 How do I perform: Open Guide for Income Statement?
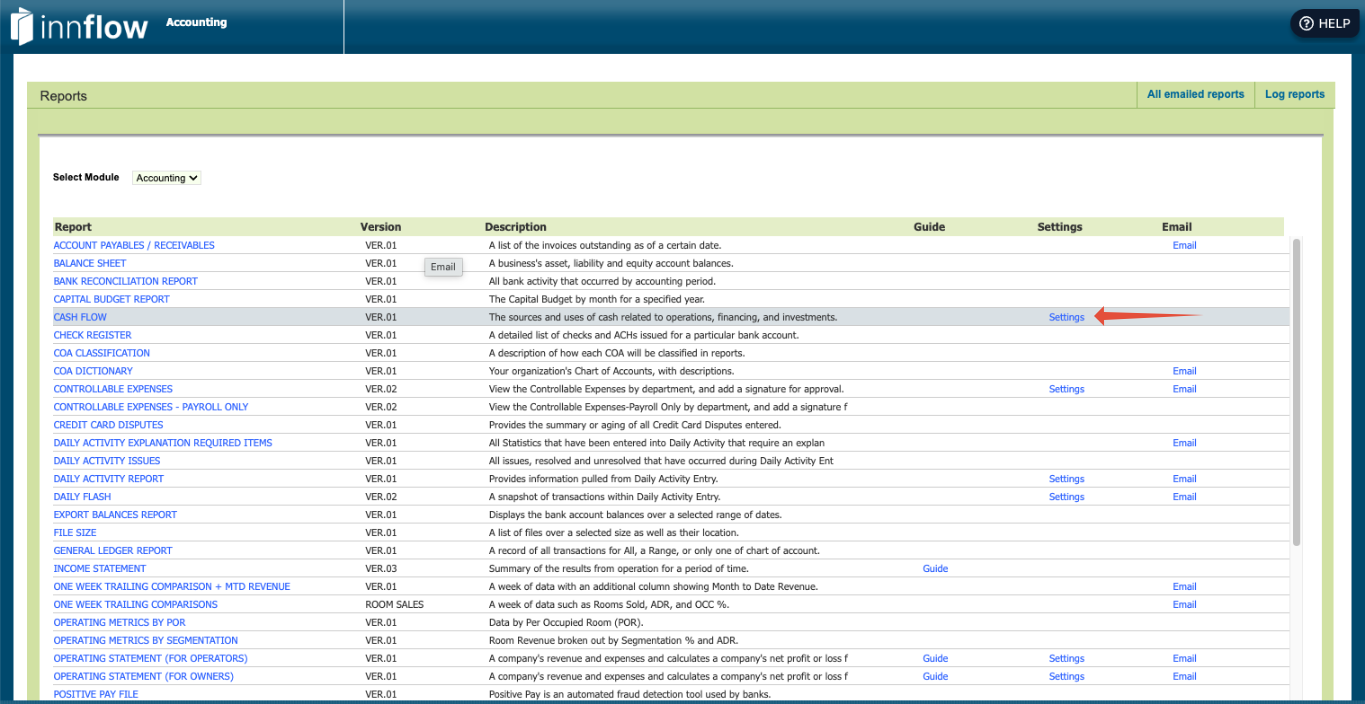pos(935,569)
